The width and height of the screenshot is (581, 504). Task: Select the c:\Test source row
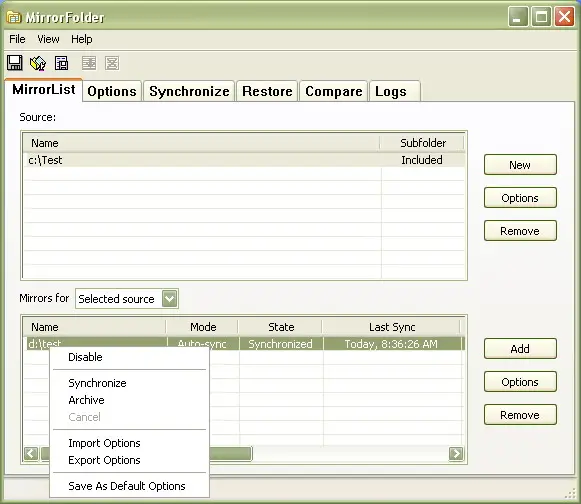pyautogui.click(x=244, y=160)
